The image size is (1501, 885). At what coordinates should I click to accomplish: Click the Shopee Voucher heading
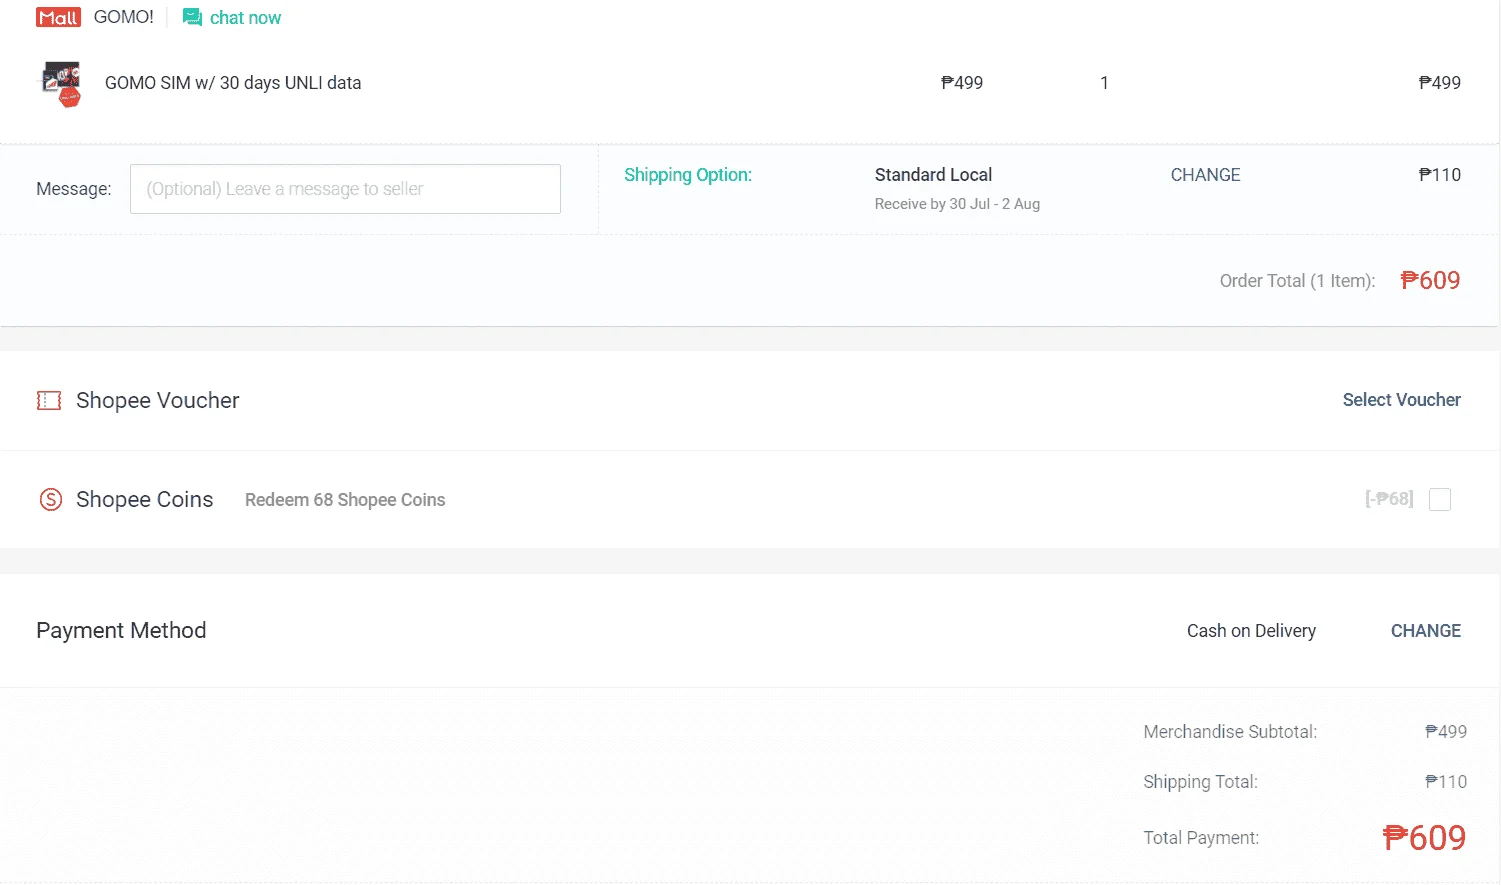tap(158, 401)
